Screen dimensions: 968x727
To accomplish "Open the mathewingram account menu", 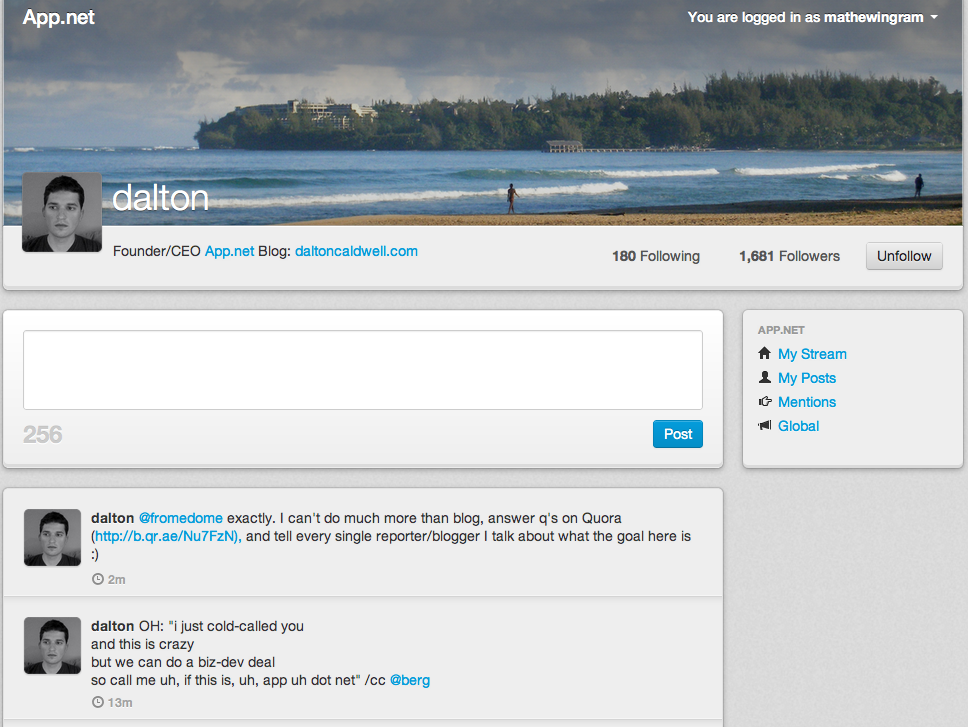I will [812, 17].
